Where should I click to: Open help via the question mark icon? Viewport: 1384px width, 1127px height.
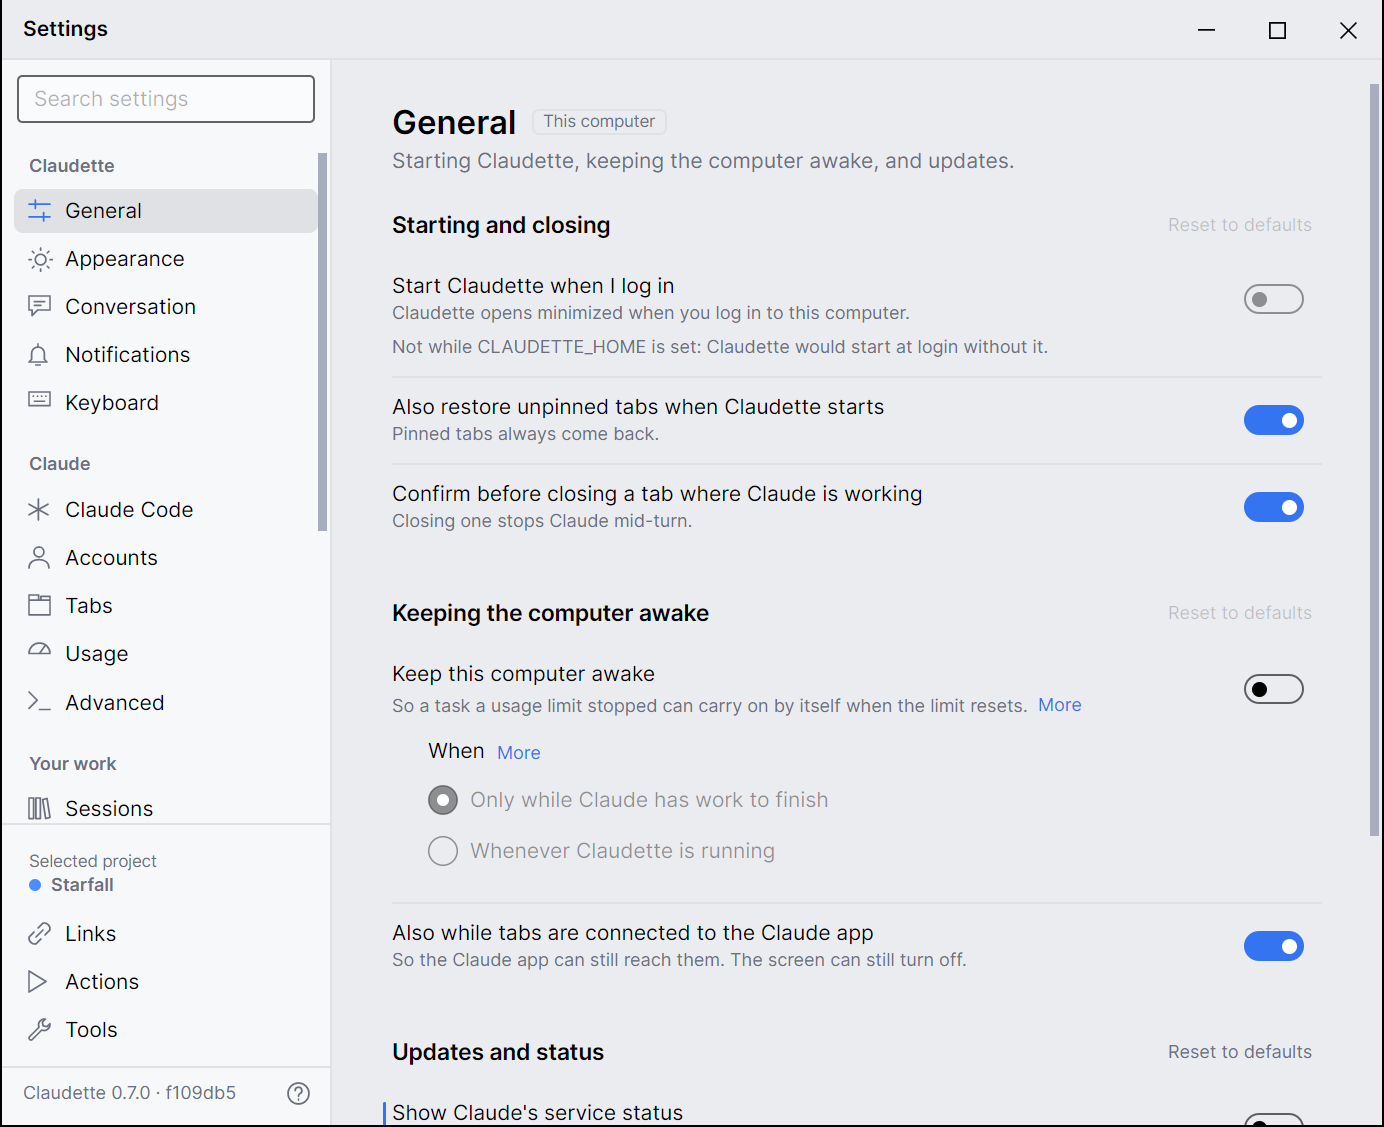(298, 1093)
